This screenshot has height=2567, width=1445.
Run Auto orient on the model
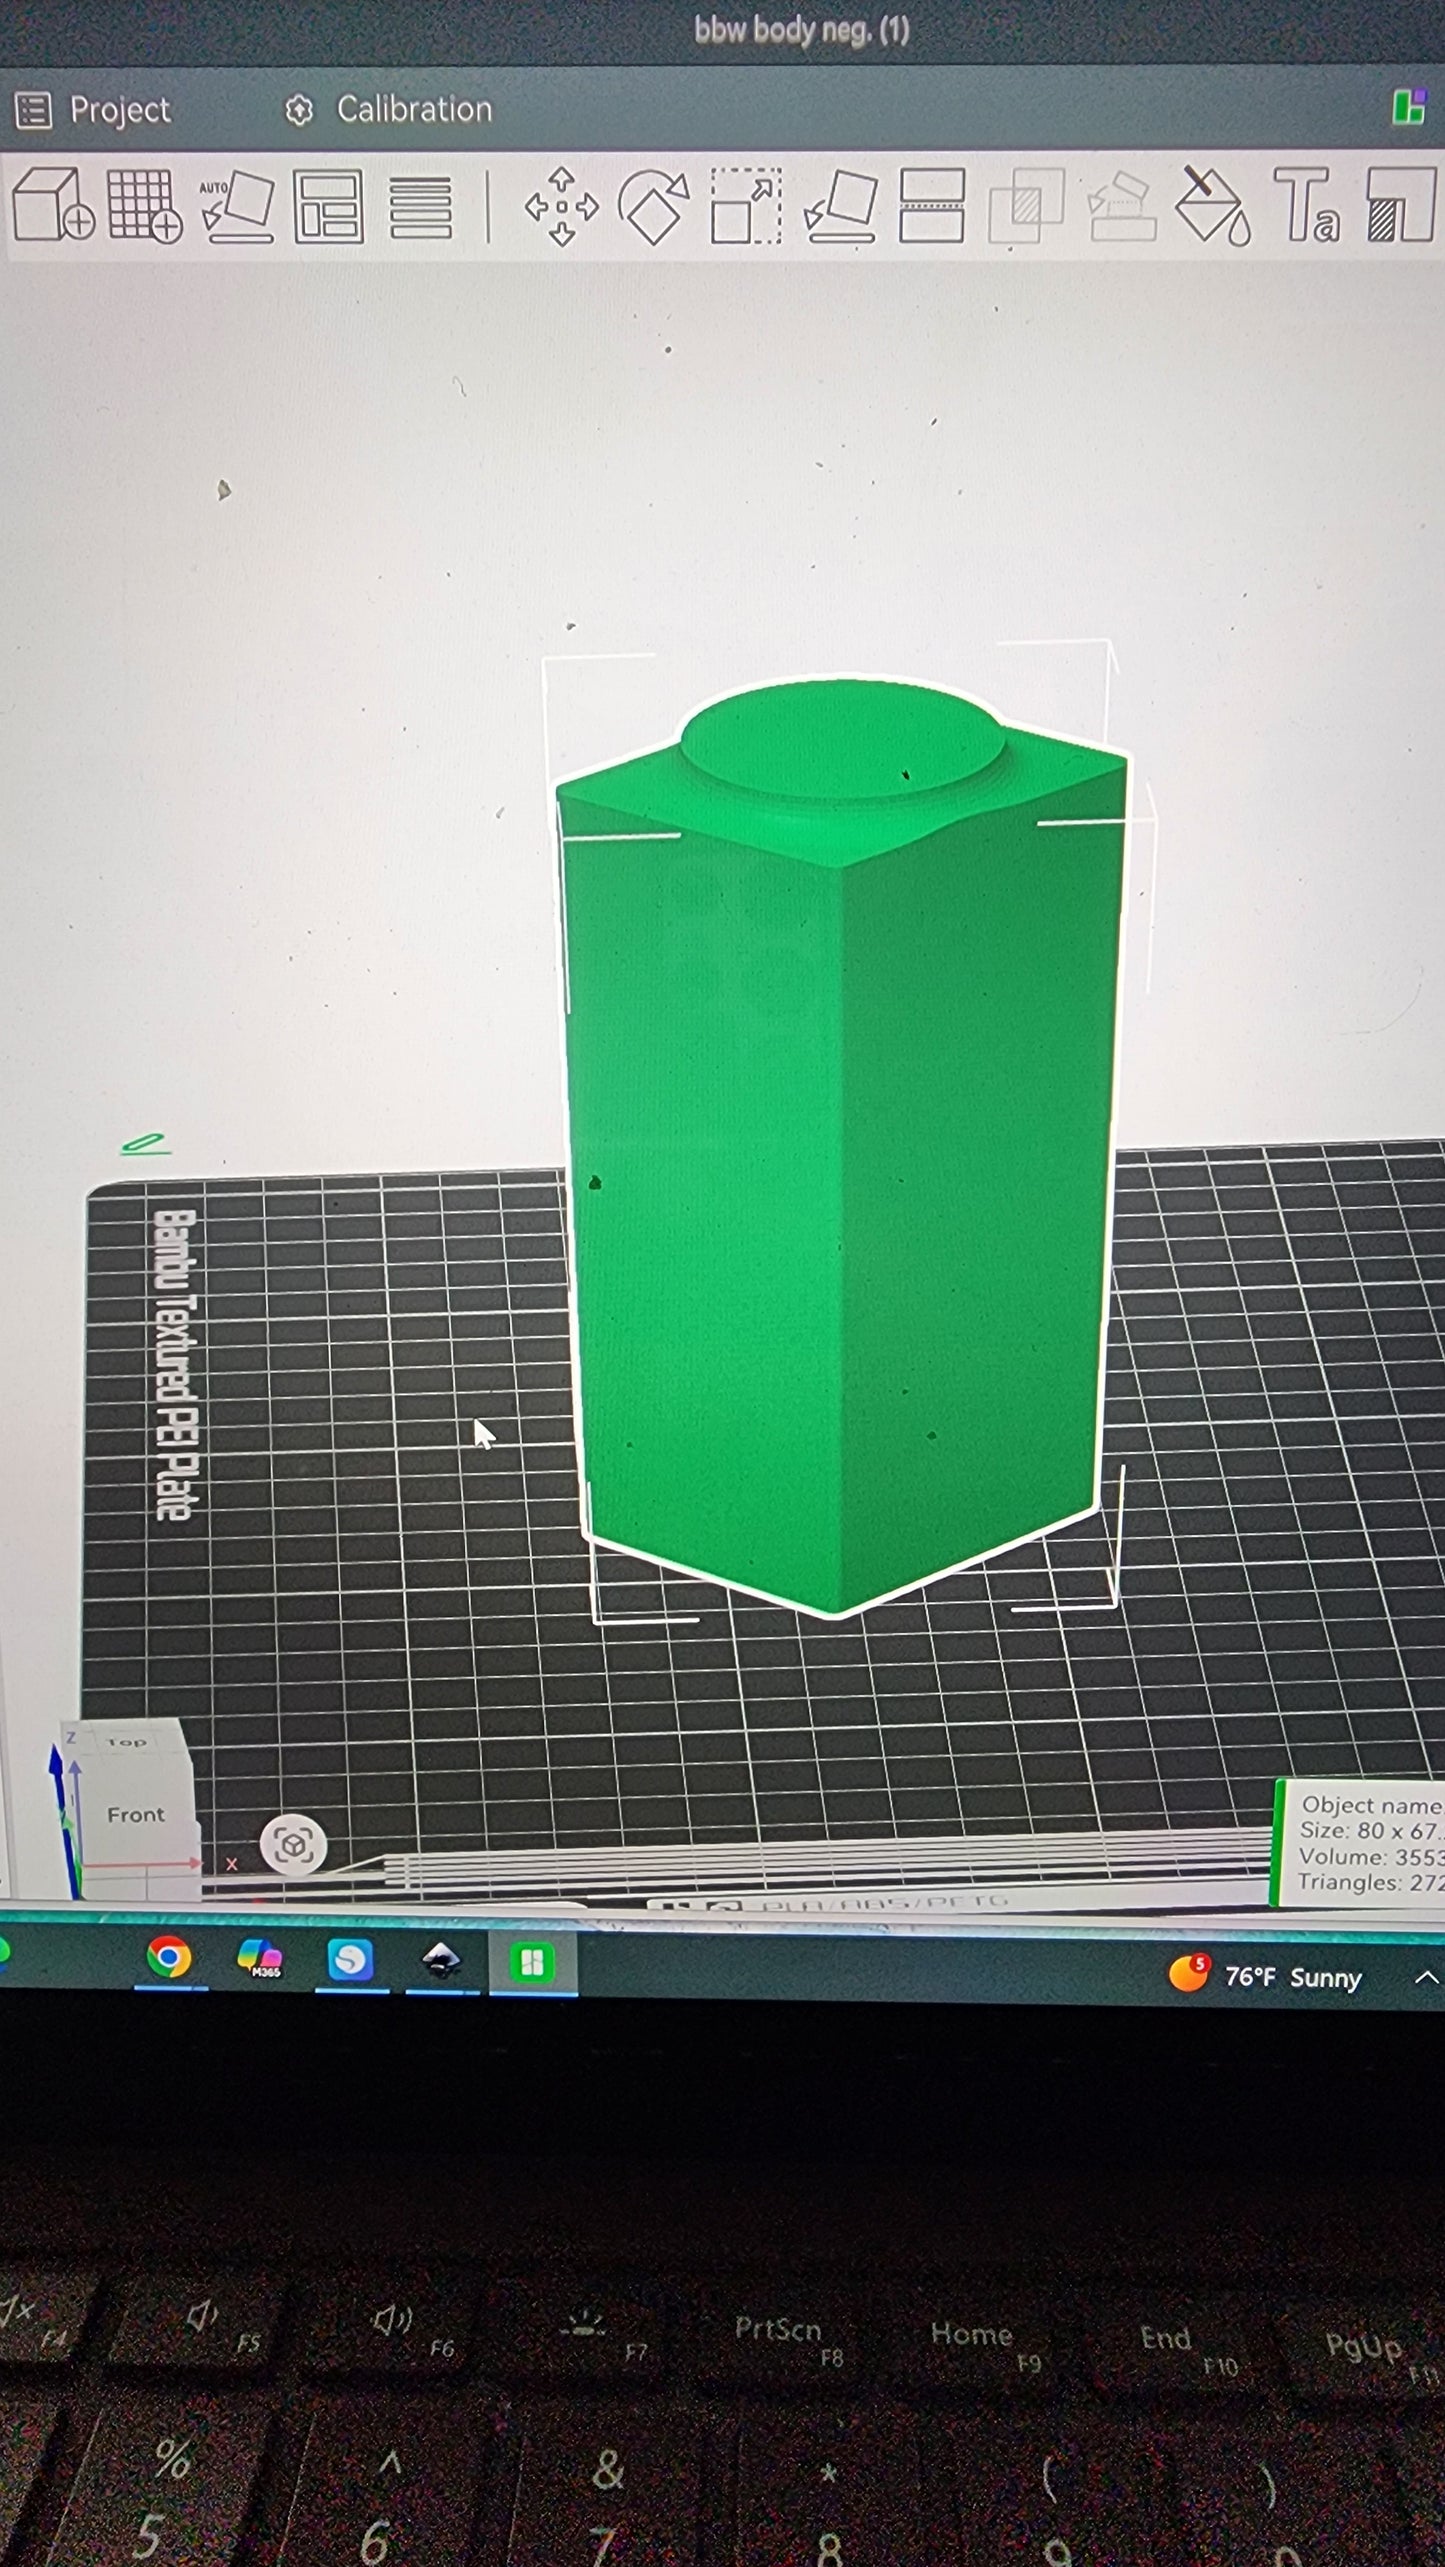click(237, 206)
